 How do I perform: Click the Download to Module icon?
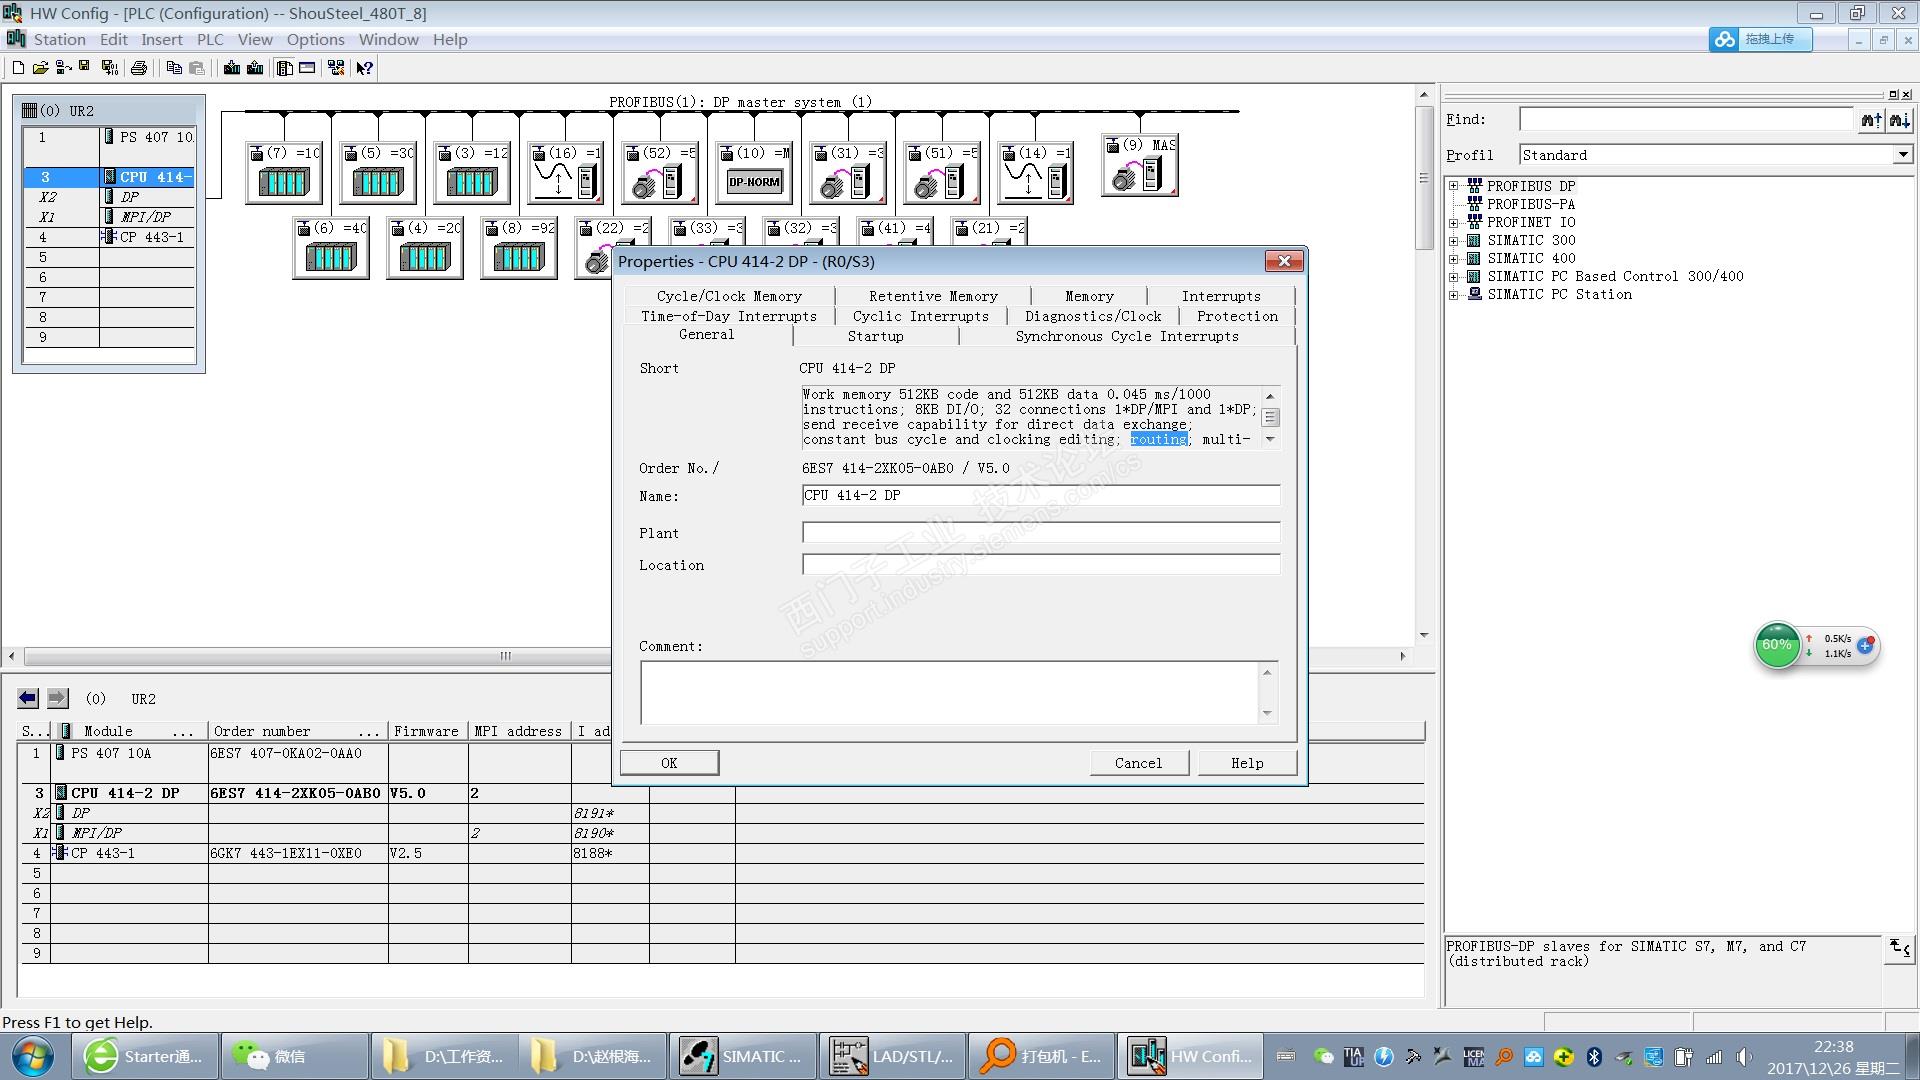coord(232,68)
